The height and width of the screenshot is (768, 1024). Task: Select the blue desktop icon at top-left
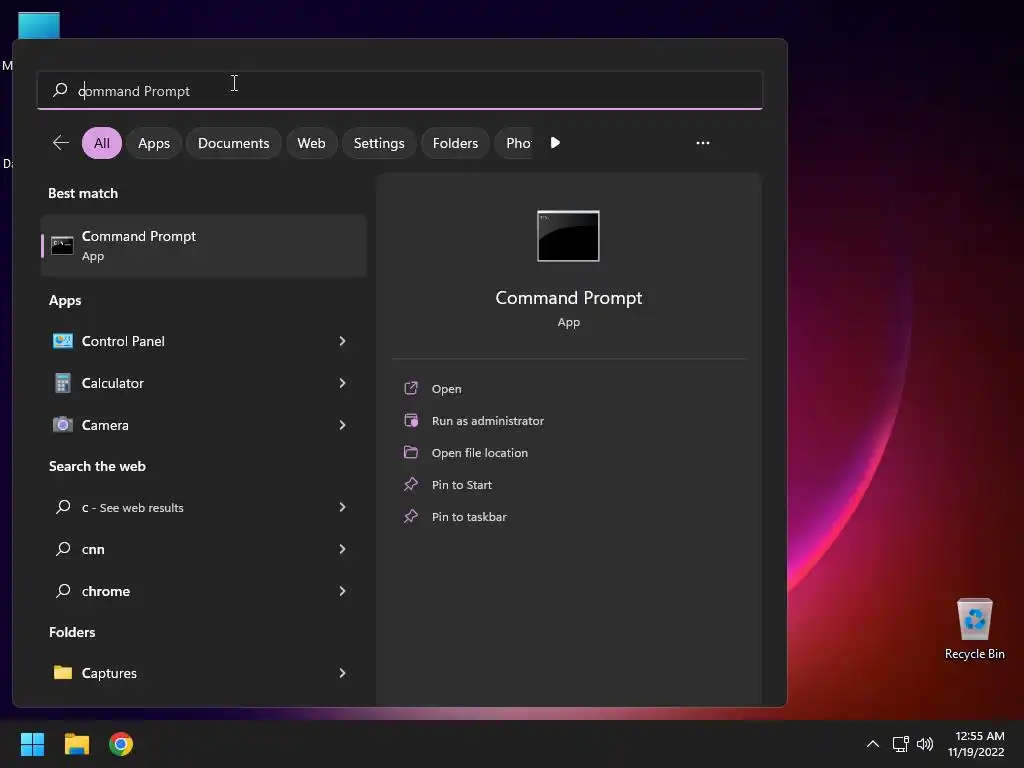tap(39, 25)
